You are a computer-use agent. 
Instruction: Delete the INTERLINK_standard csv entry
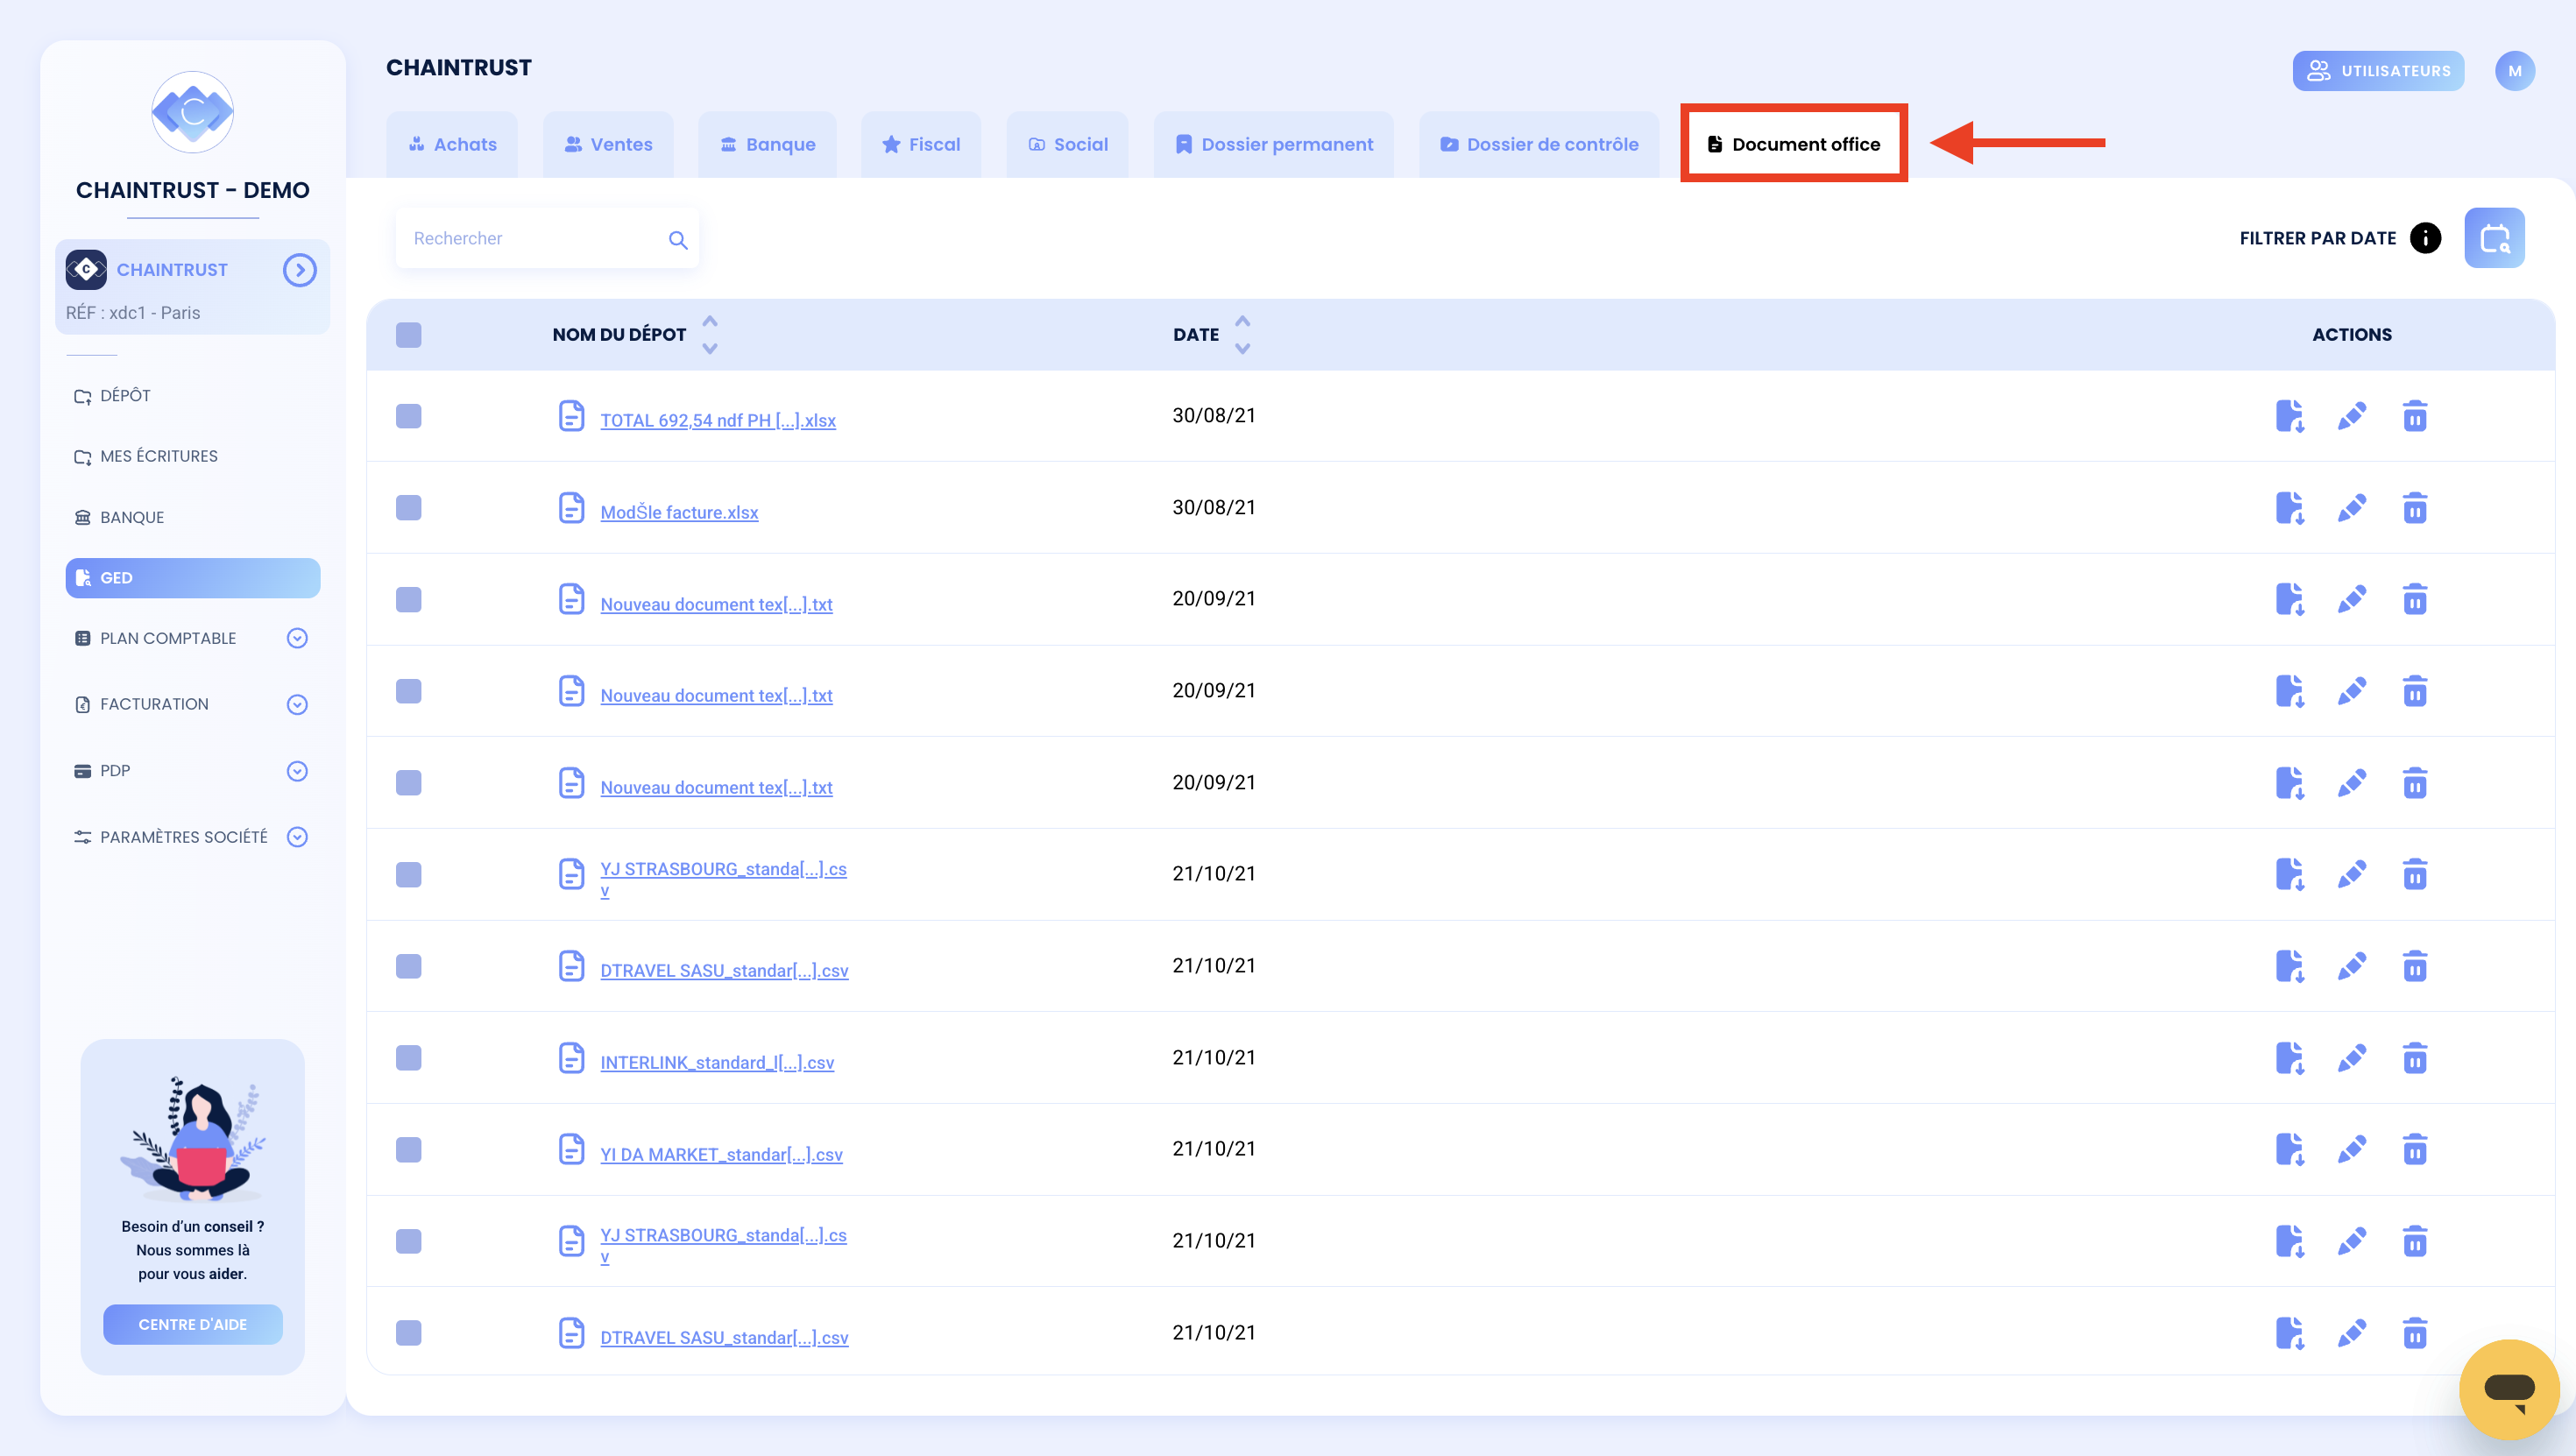[x=2415, y=1058]
